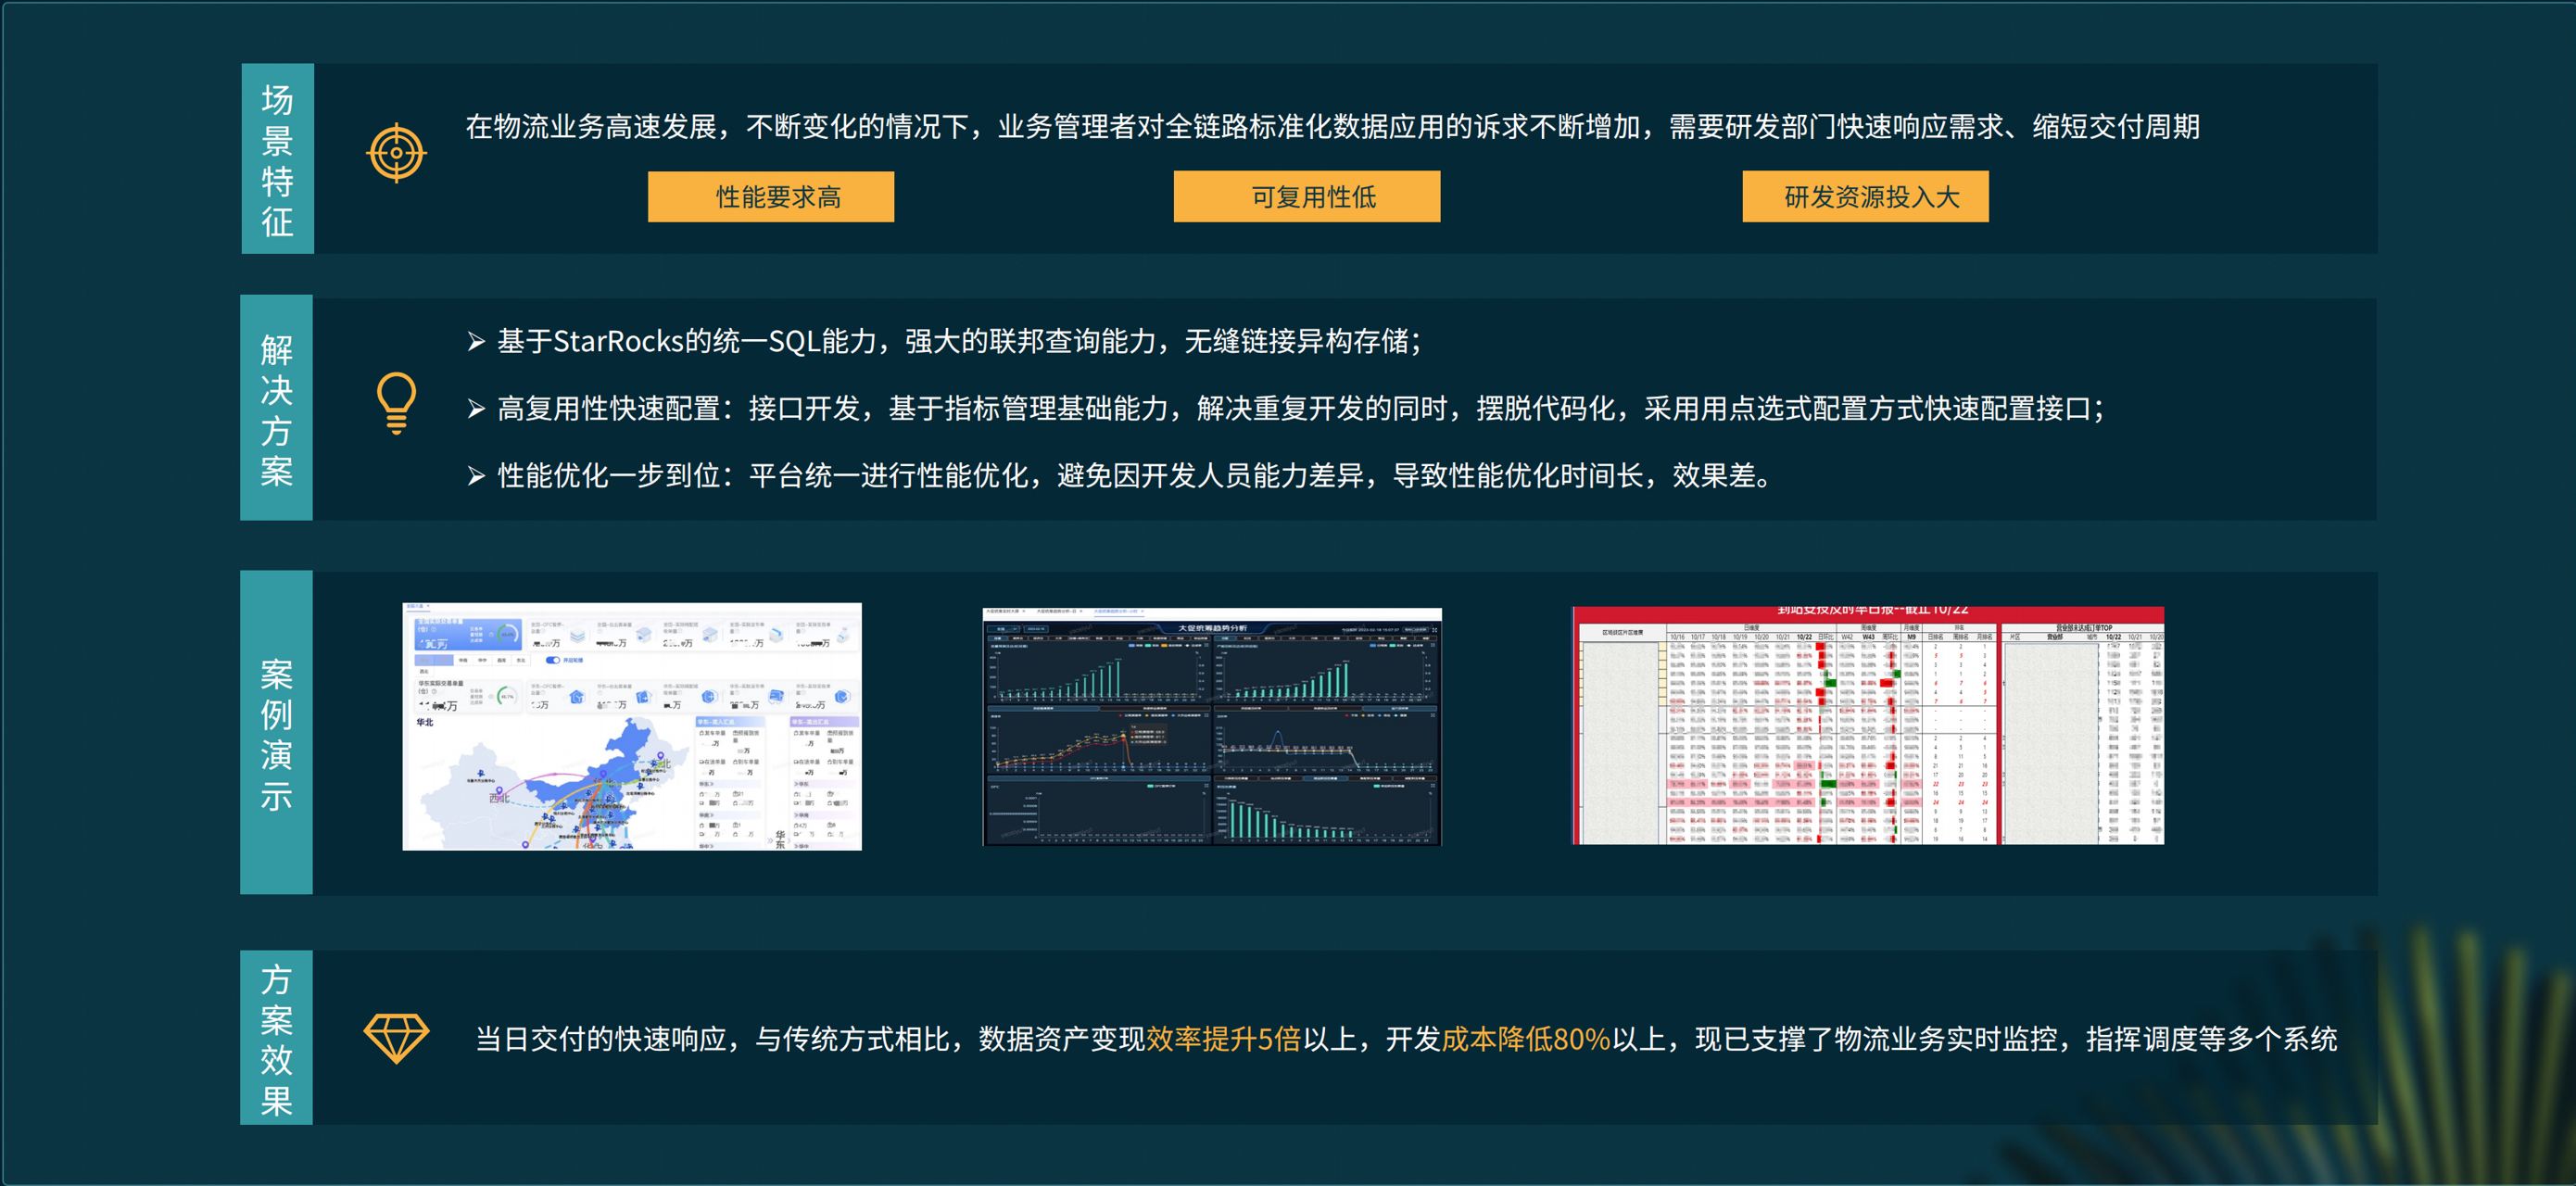The width and height of the screenshot is (2576, 1186).
Task: Click the green gauge in 全国实际交易单量 card
Action: click(x=508, y=635)
